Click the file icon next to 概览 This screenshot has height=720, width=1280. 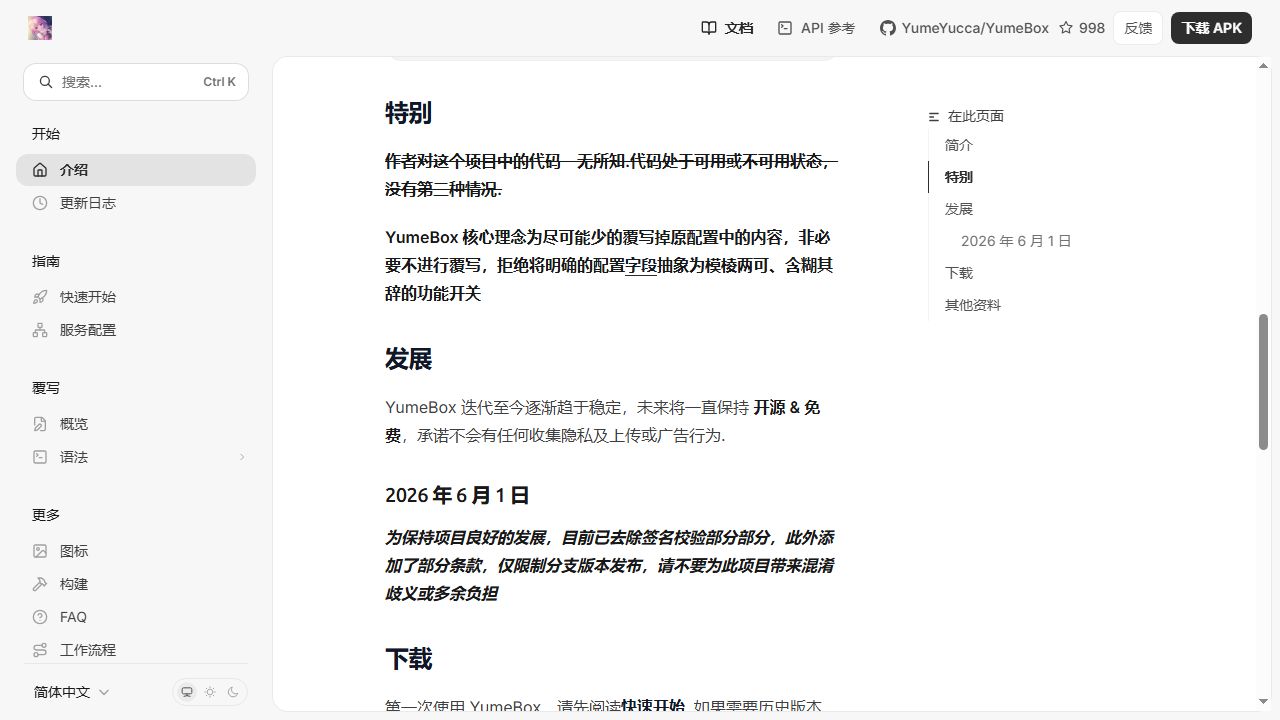point(40,424)
